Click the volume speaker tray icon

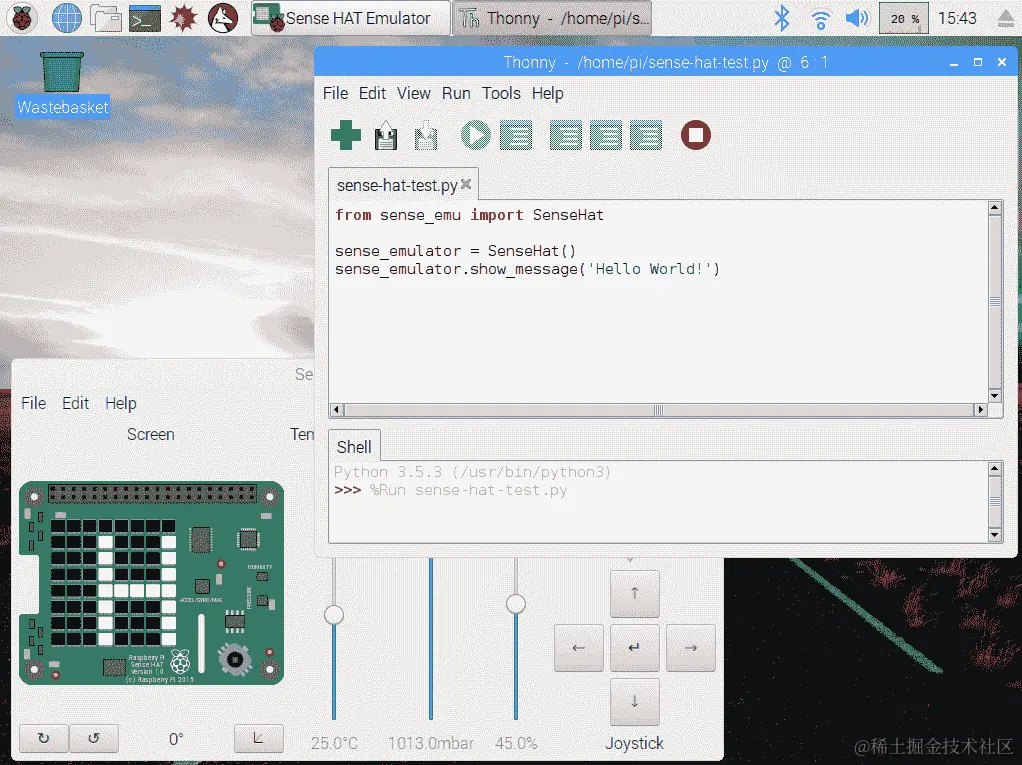(x=857, y=18)
